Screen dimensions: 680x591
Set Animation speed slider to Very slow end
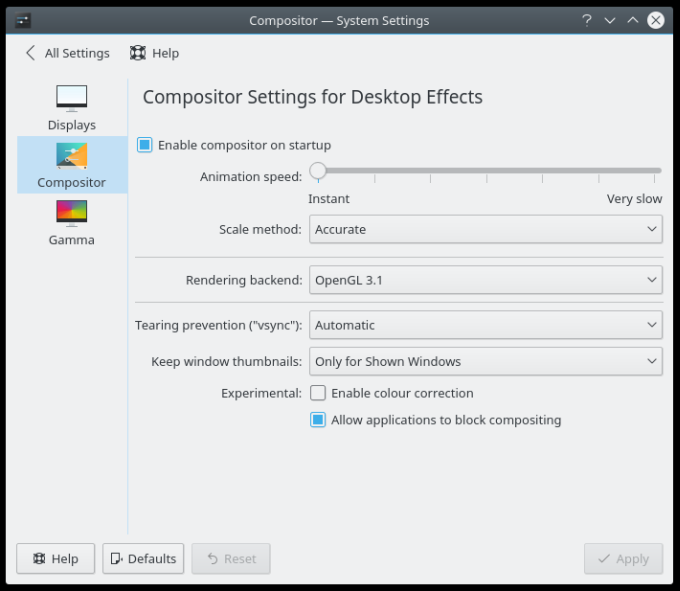[x=654, y=171]
